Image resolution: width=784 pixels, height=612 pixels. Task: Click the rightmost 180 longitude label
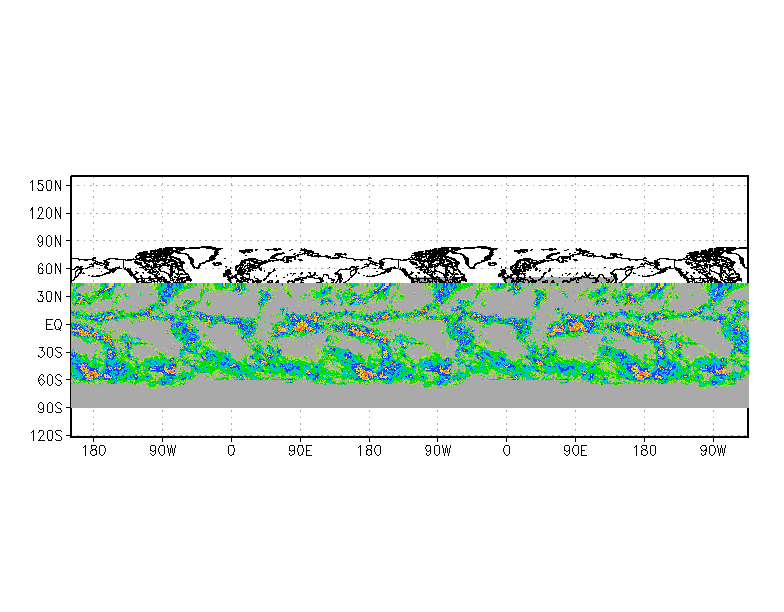pos(643,451)
